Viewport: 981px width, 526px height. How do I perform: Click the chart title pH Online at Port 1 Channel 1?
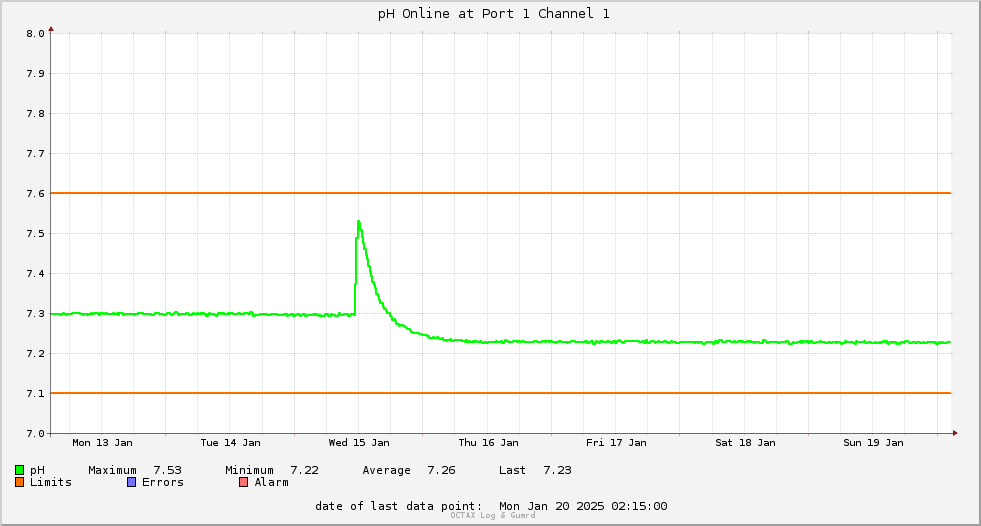pos(494,14)
